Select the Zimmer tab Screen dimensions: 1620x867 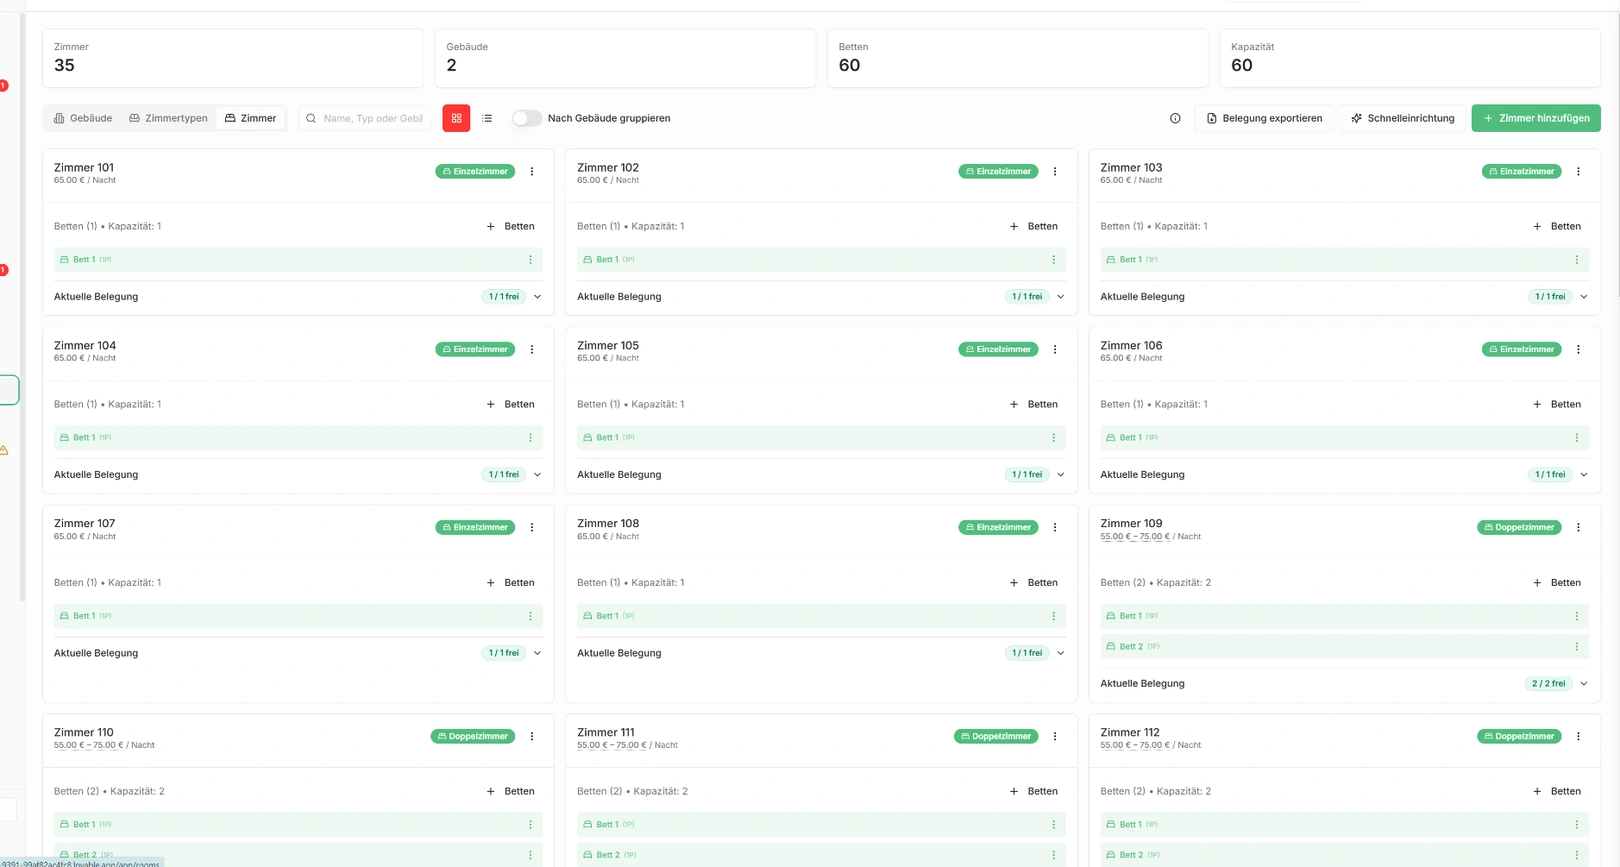(x=250, y=118)
